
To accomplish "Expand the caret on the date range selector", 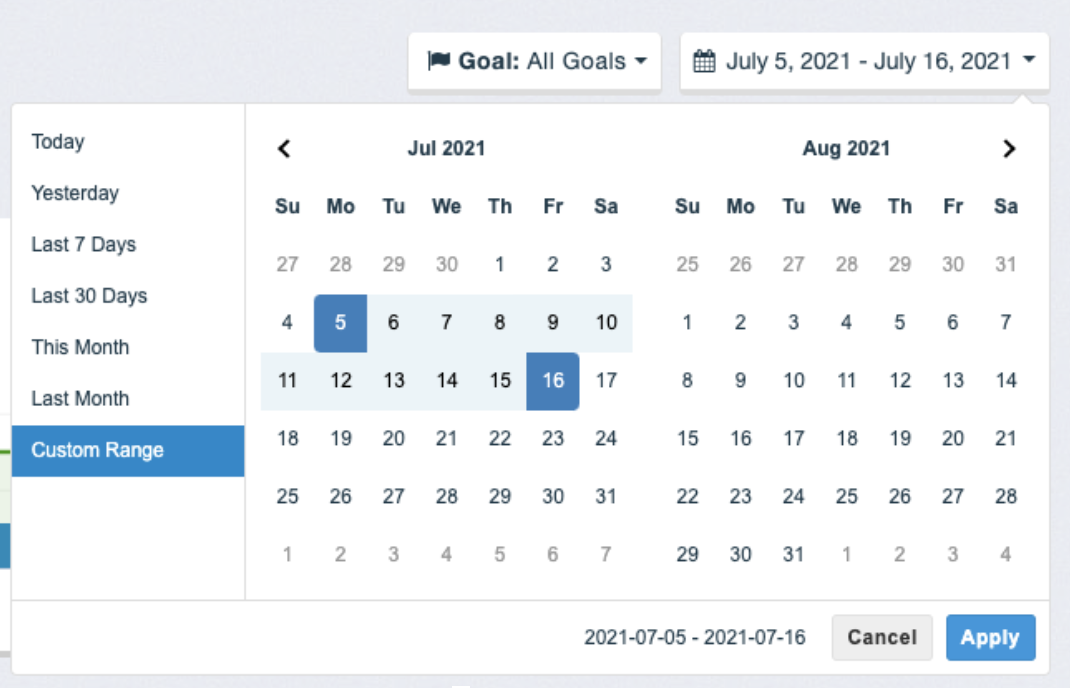I will click(1028, 59).
